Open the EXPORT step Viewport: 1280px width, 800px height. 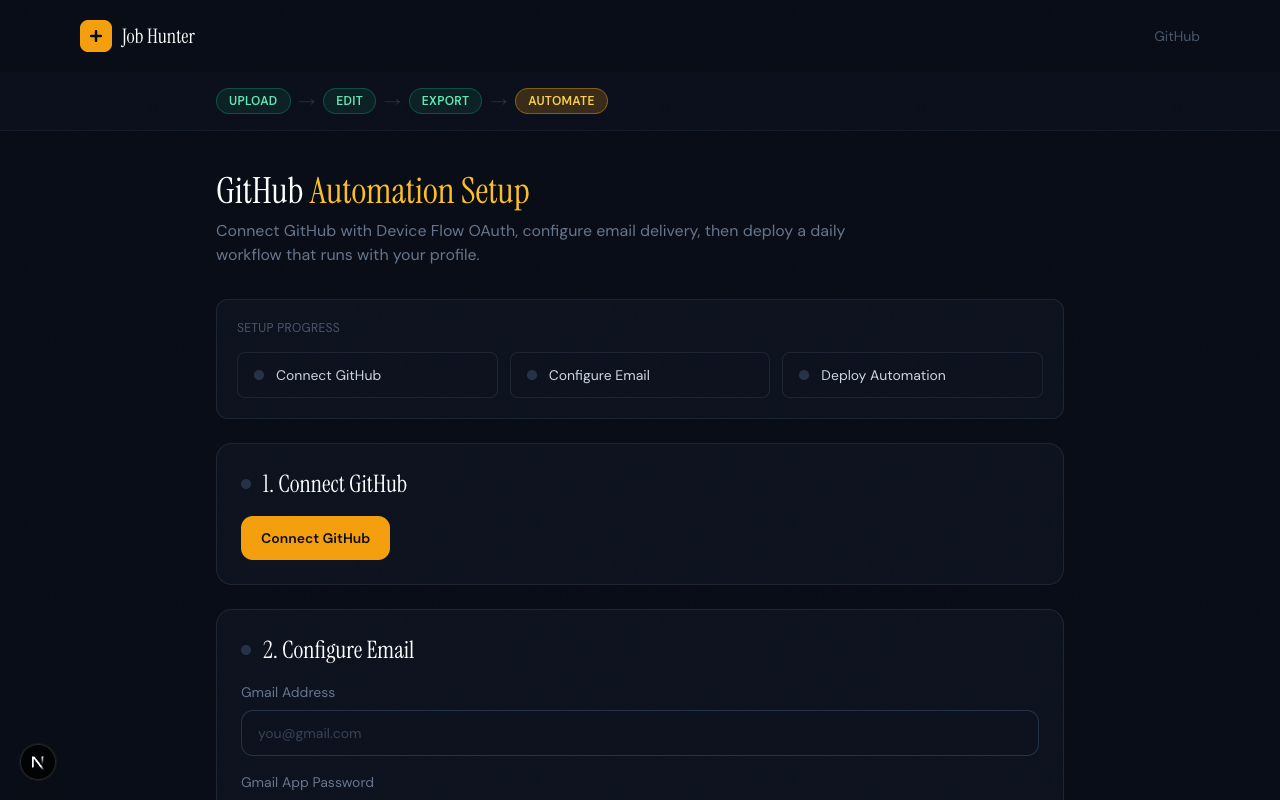(445, 100)
